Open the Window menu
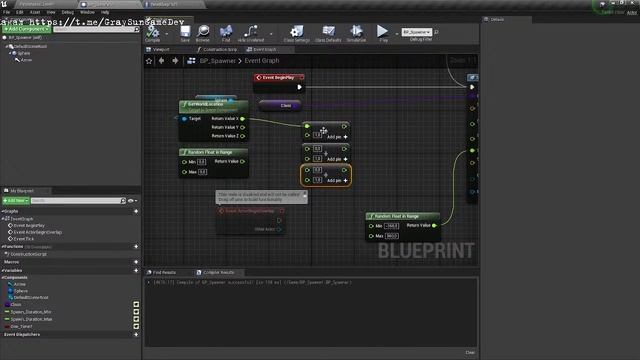The height and width of the screenshot is (360, 640). (87, 12)
